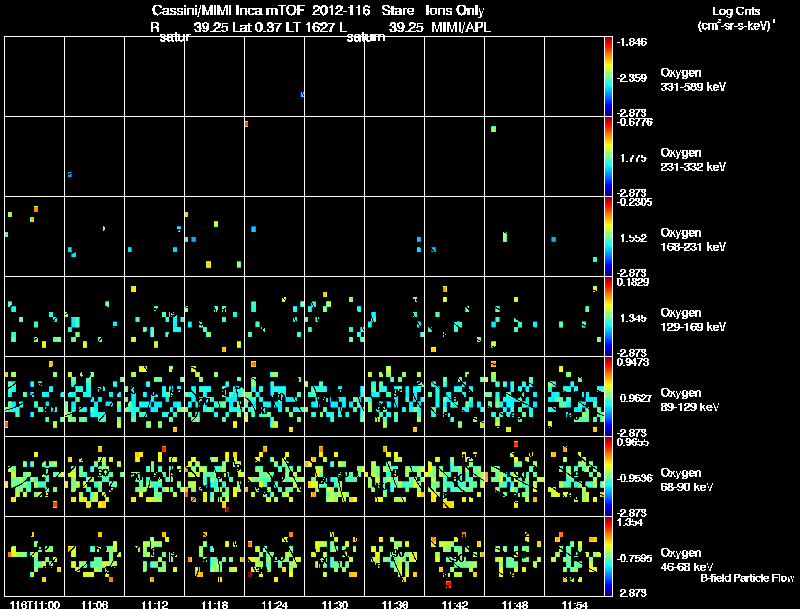Click the '-0.7595' colorbar value
This screenshot has width=800, height=609.
pyautogui.click(x=634, y=558)
